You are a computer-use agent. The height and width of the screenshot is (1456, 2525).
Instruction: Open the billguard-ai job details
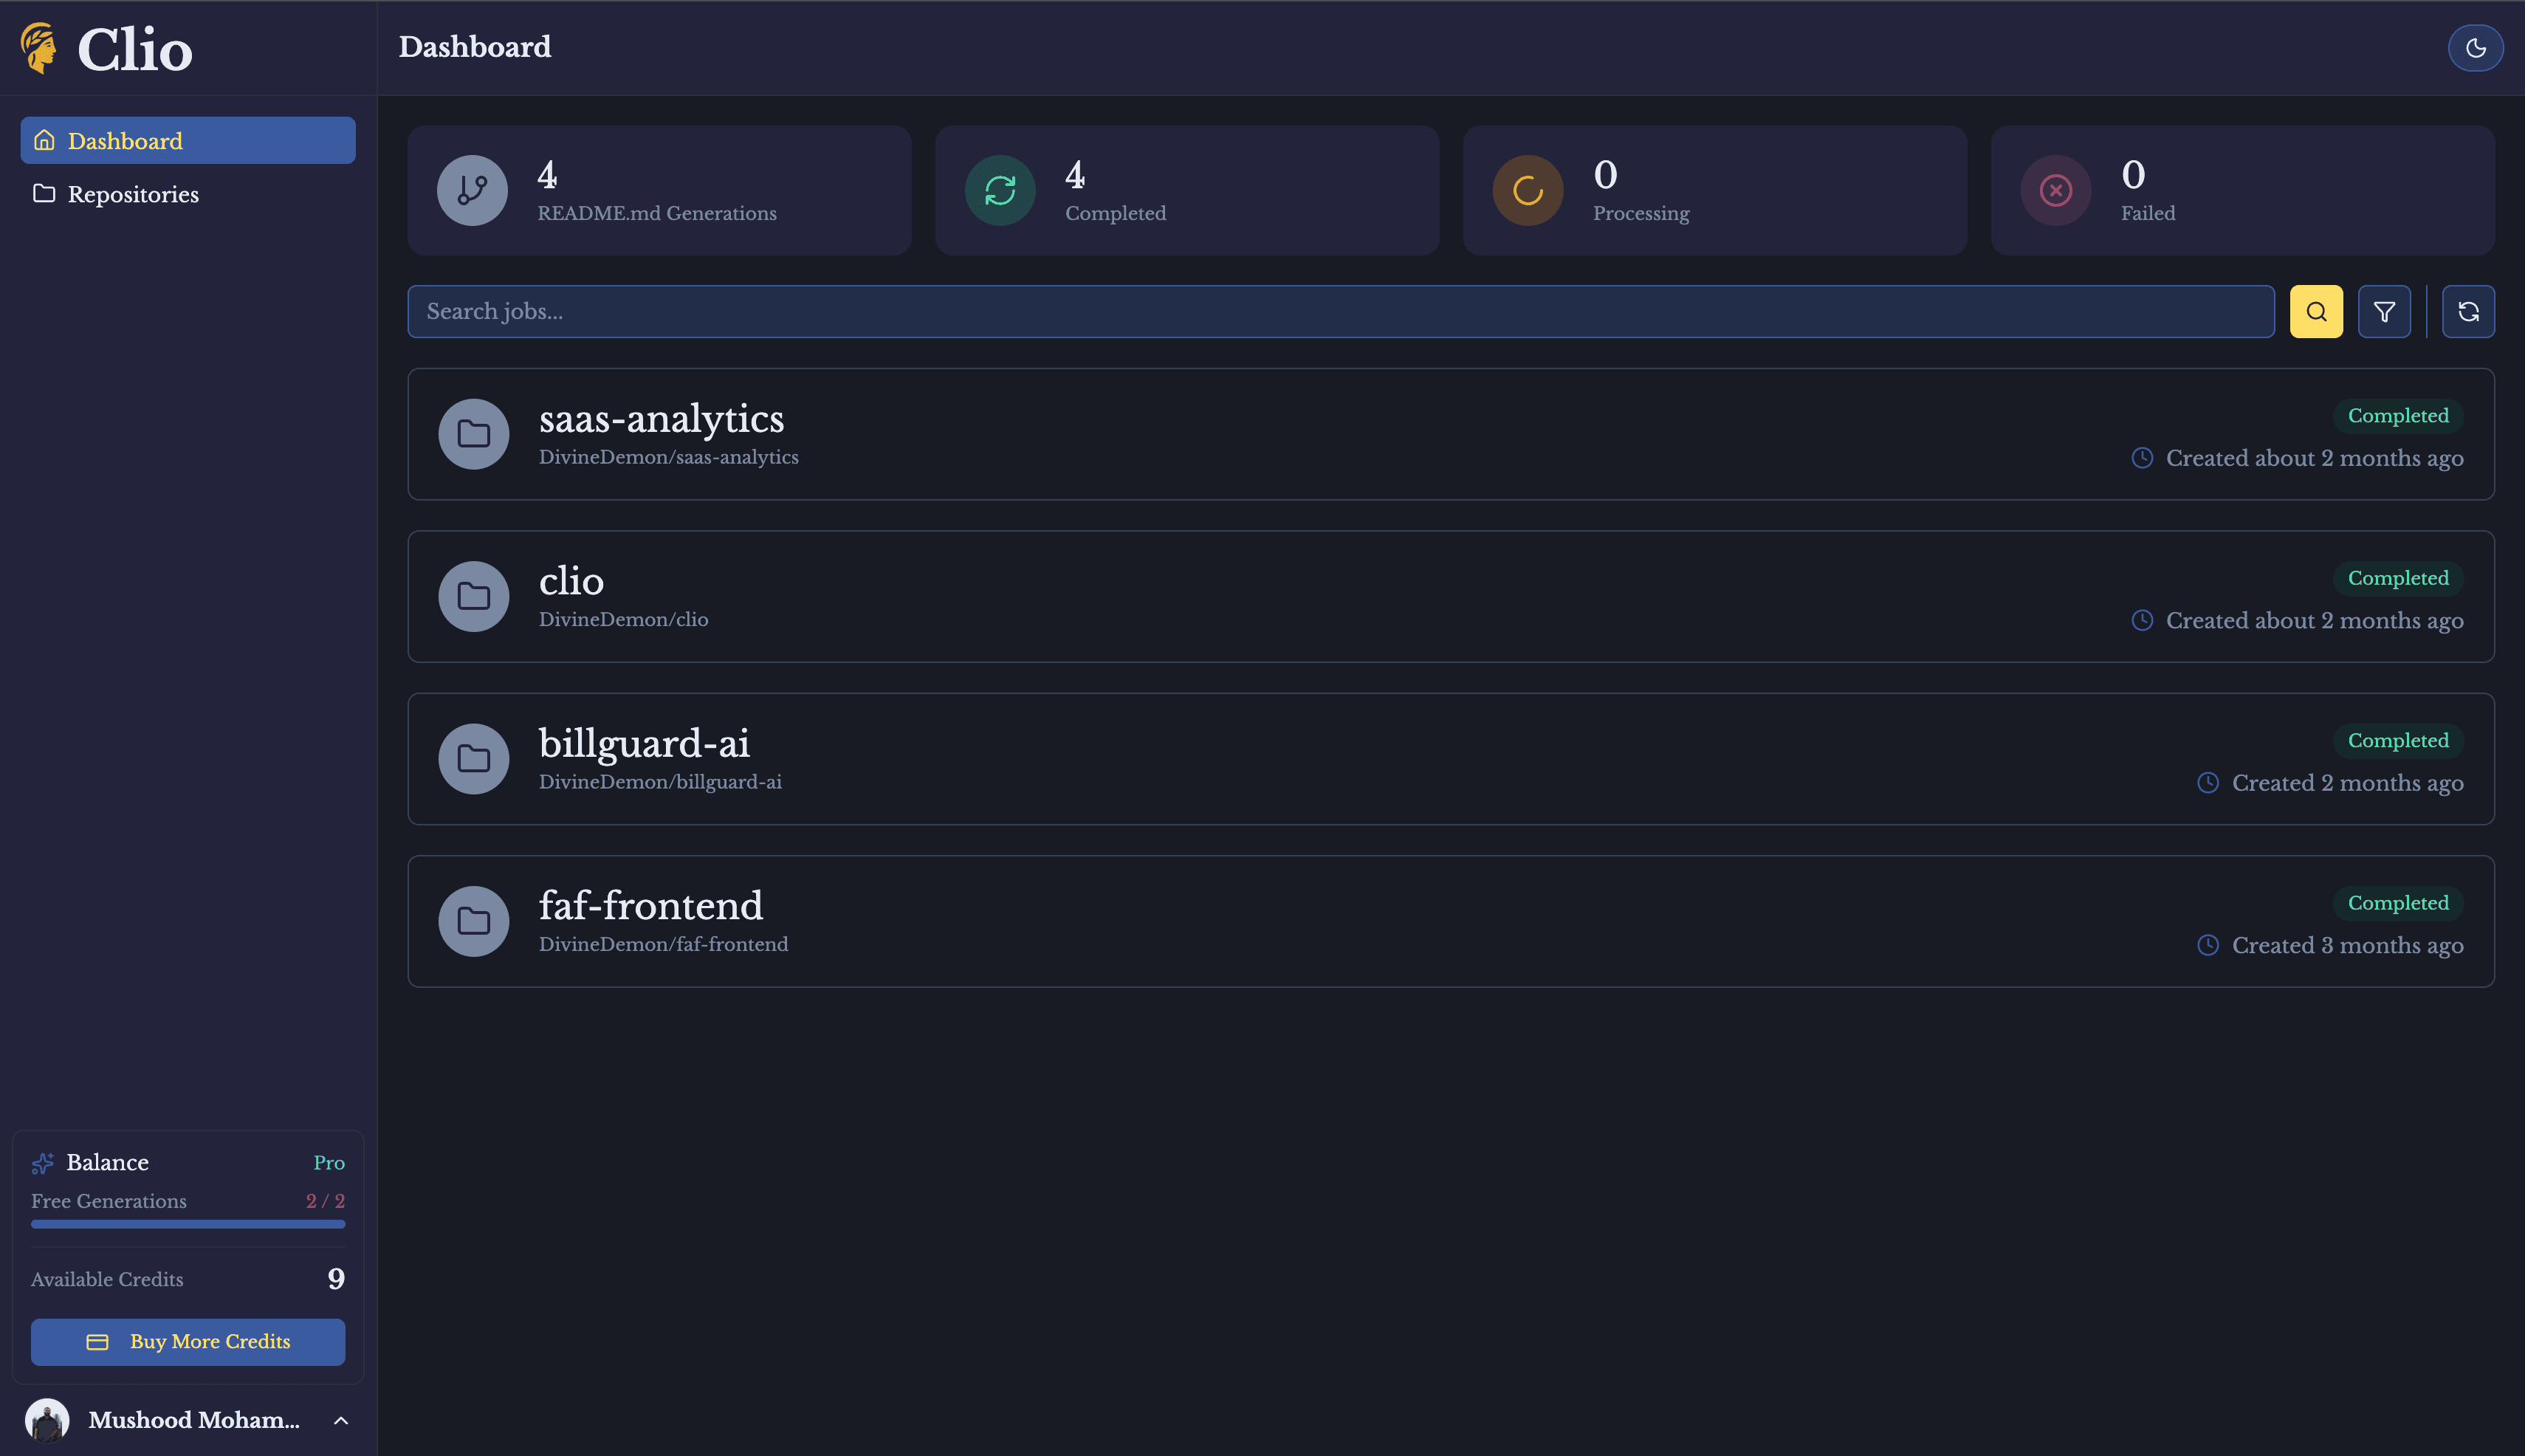tap(1450, 759)
